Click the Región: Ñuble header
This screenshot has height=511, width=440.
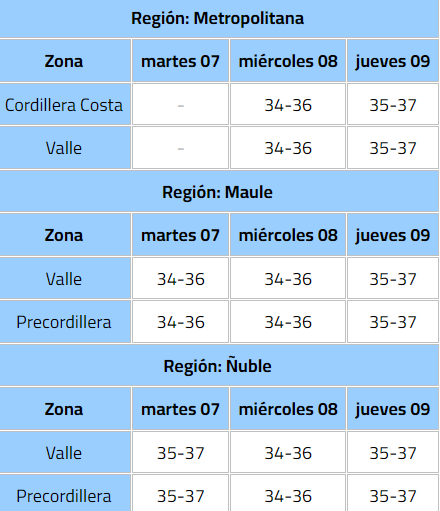[219, 366]
